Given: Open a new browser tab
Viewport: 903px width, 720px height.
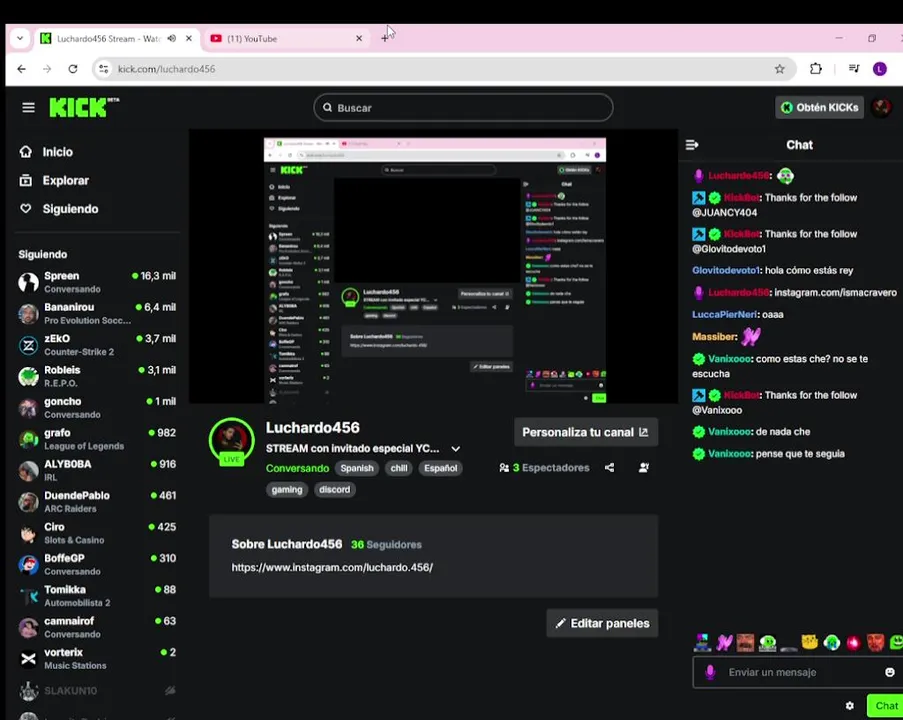Looking at the screenshot, I should pos(385,39).
